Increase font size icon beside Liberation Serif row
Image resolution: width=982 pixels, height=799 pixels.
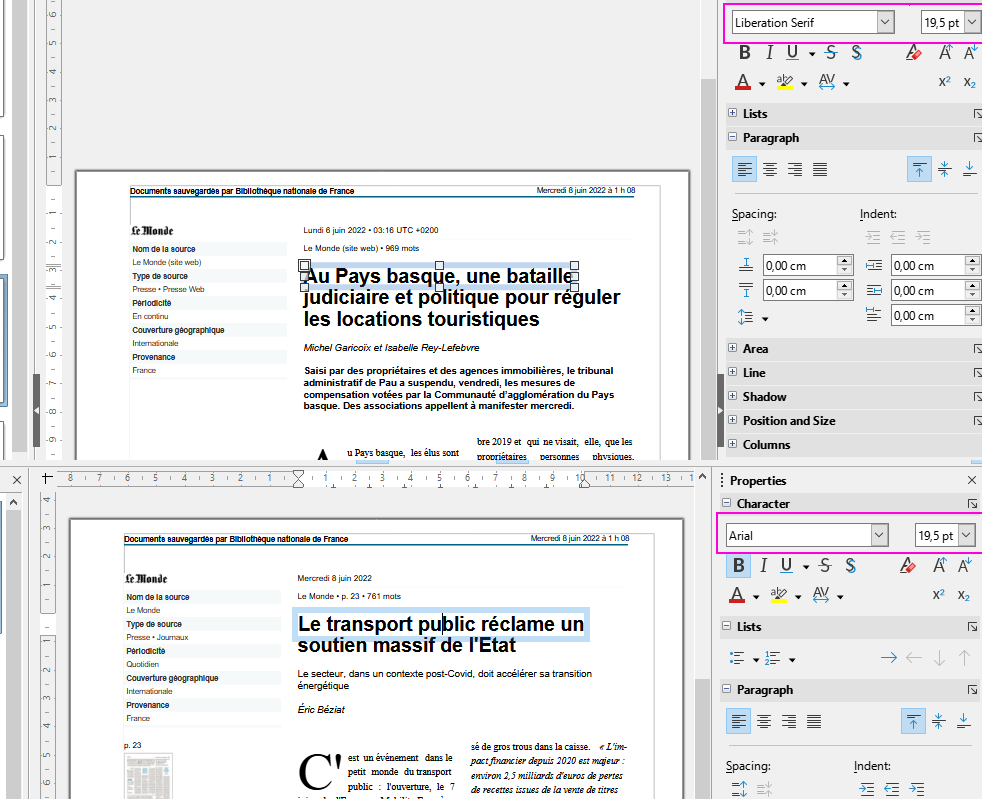coord(943,53)
